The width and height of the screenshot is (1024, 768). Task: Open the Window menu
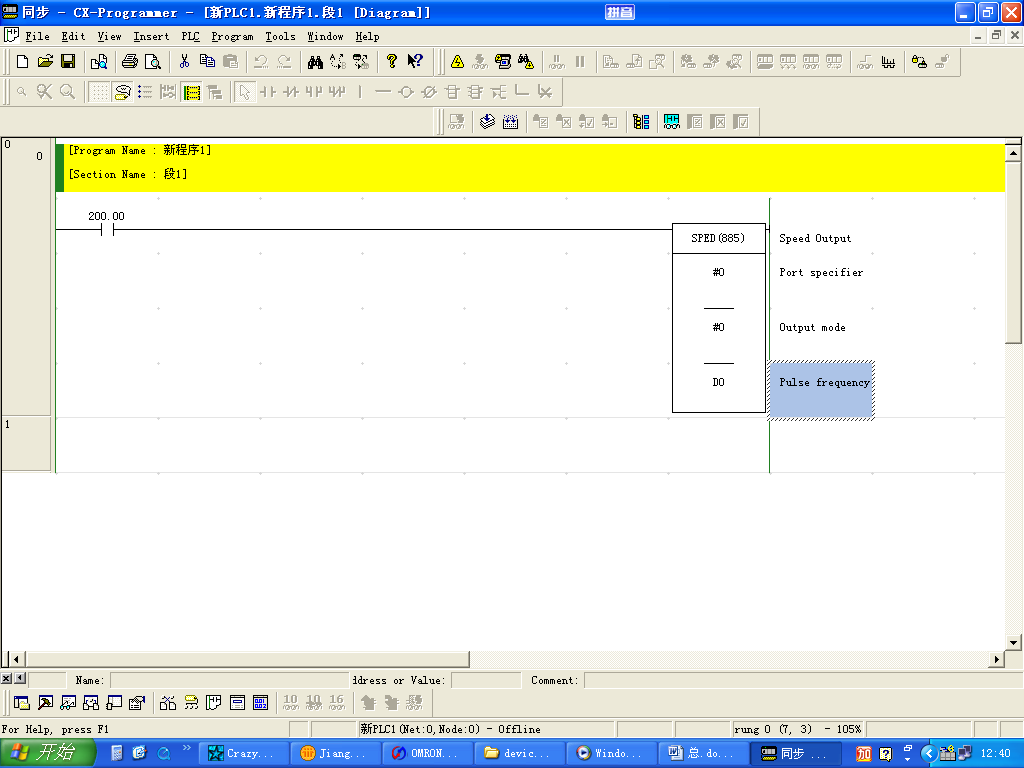click(325, 37)
